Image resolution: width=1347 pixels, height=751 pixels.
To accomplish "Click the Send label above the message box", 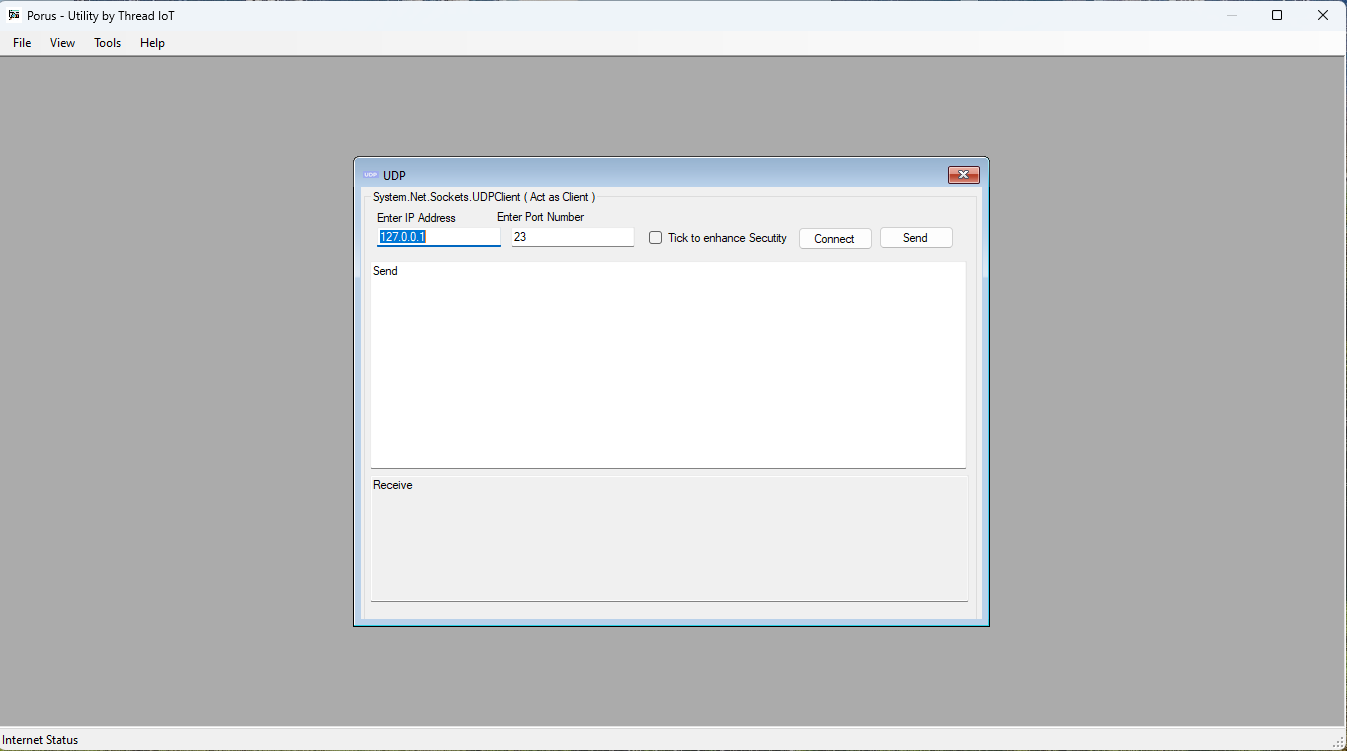I will [384, 270].
